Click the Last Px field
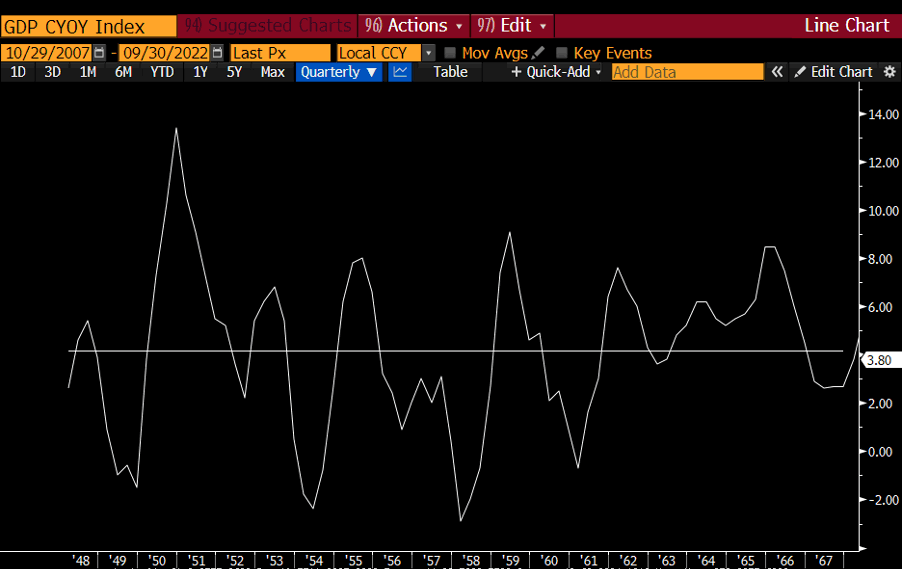This screenshot has width=902, height=570. [280, 53]
